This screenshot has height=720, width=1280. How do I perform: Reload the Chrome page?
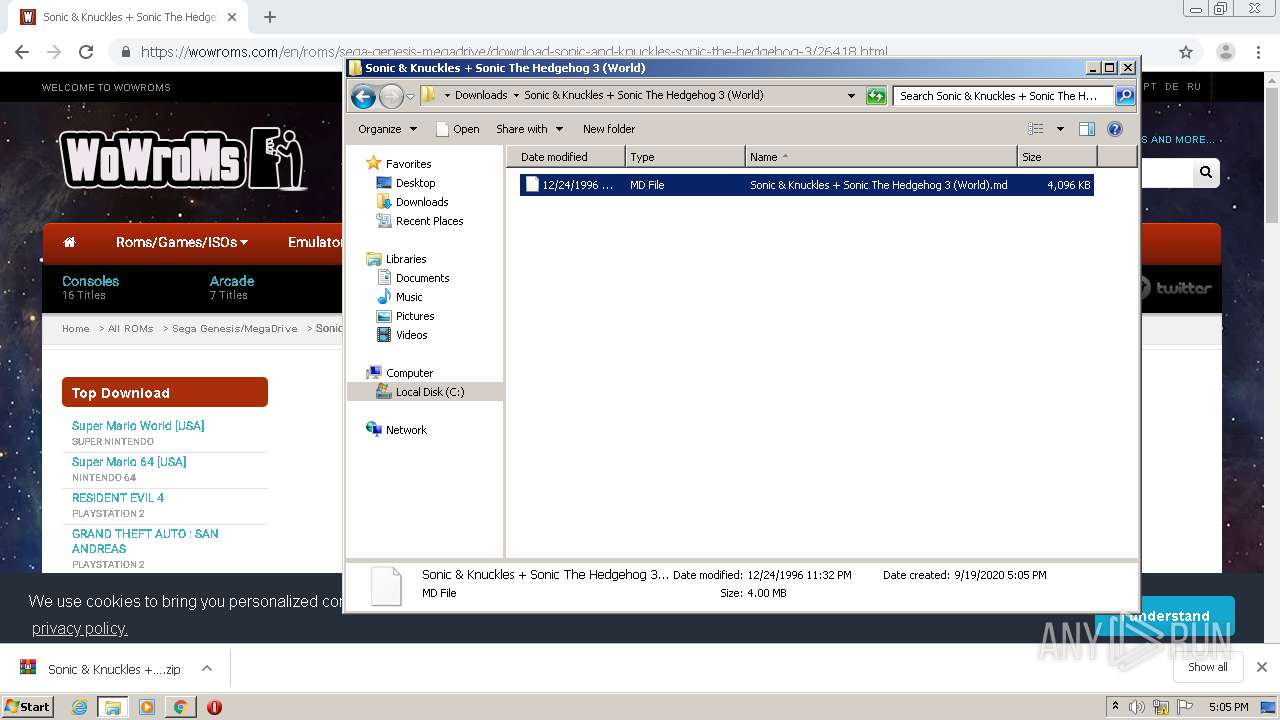(86, 52)
